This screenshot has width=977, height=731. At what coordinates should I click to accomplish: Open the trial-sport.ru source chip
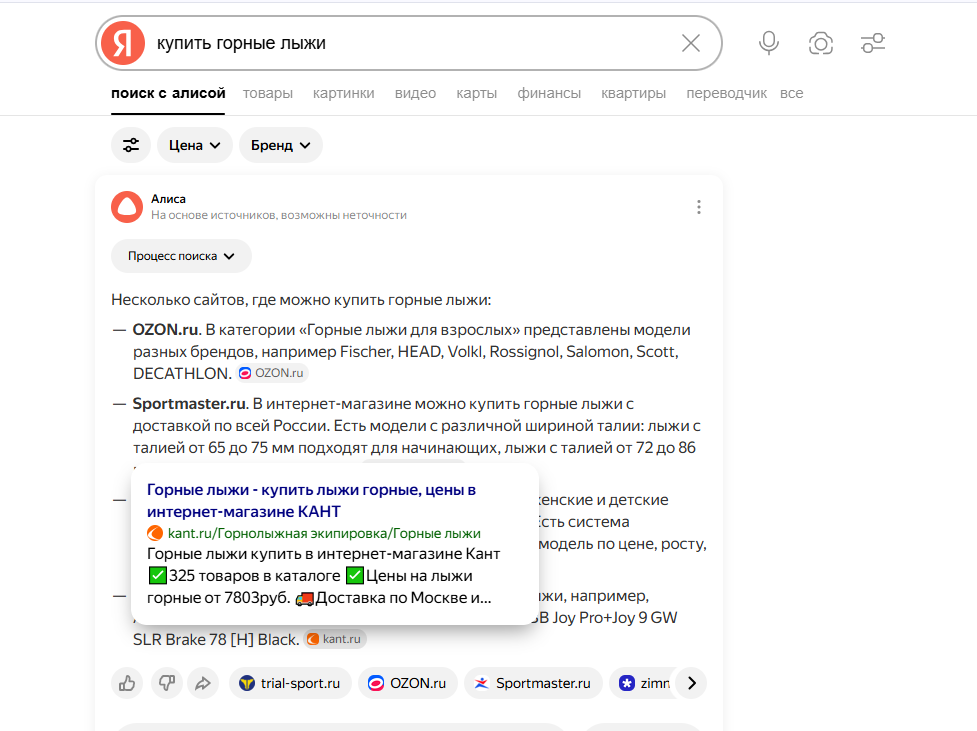tap(290, 684)
